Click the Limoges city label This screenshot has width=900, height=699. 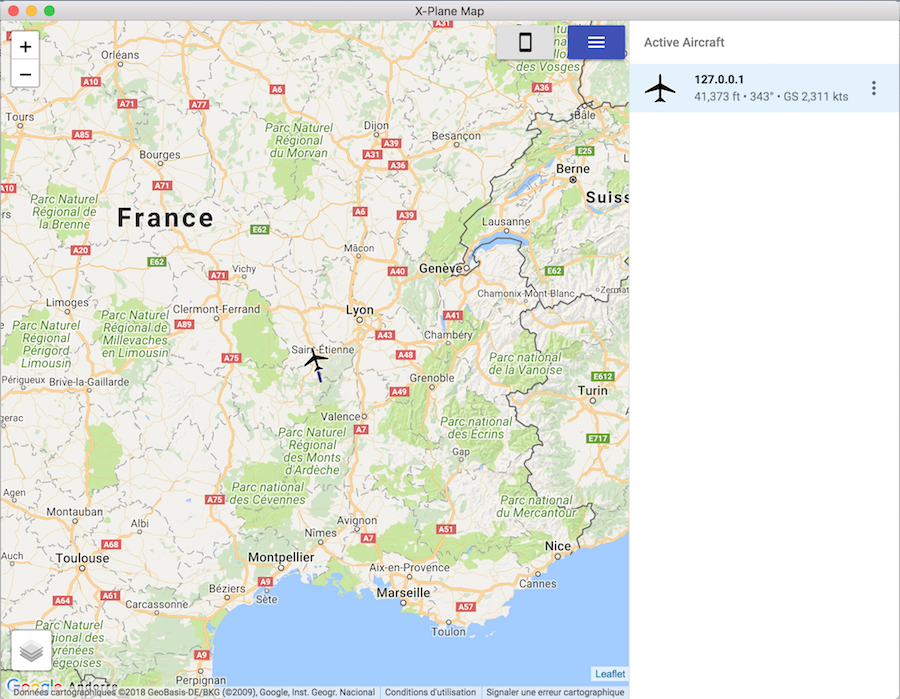[x=67, y=302]
